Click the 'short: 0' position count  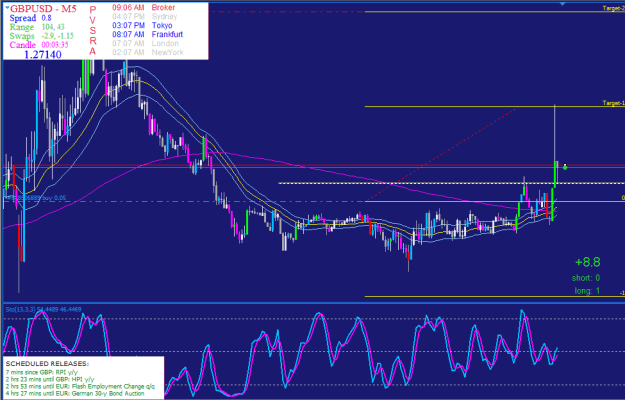click(586, 278)
